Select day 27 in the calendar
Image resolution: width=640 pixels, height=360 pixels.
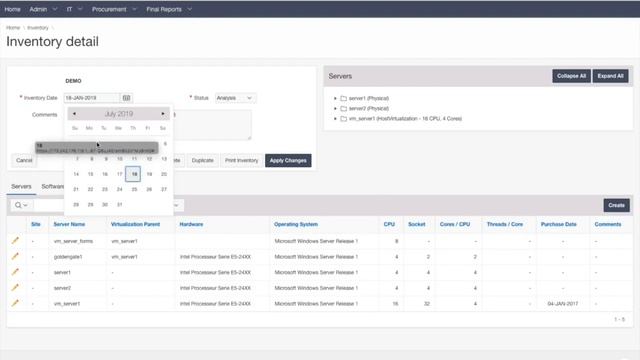[164, 189]
